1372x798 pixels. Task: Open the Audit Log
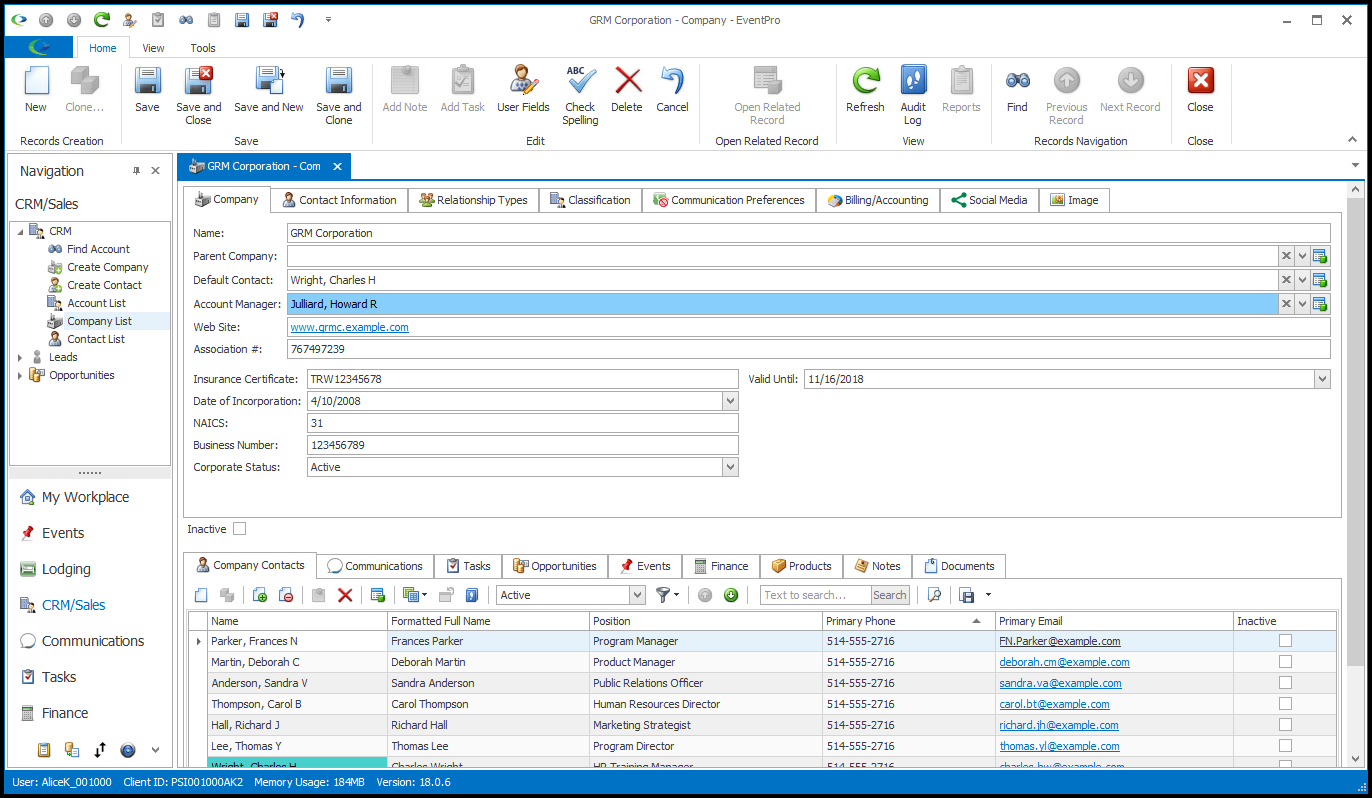913,95
